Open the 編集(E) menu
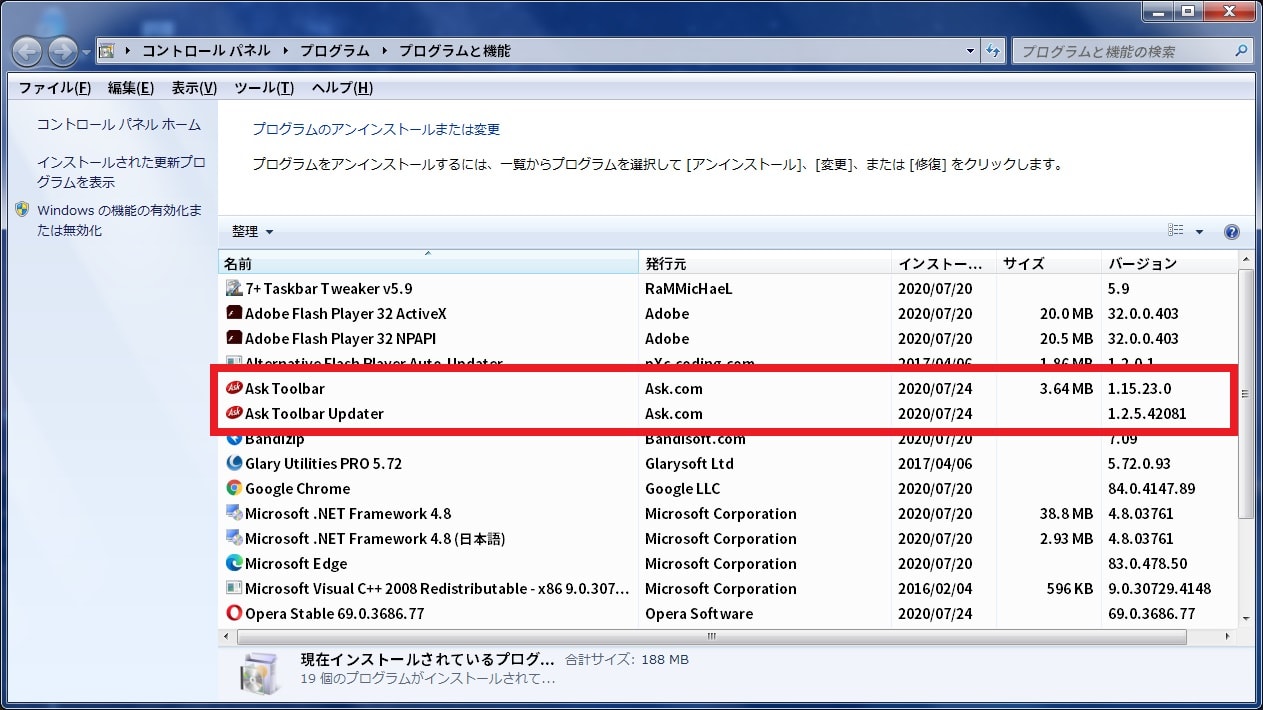Viewport: 1263px width, 710px height. tap(131, 88)
